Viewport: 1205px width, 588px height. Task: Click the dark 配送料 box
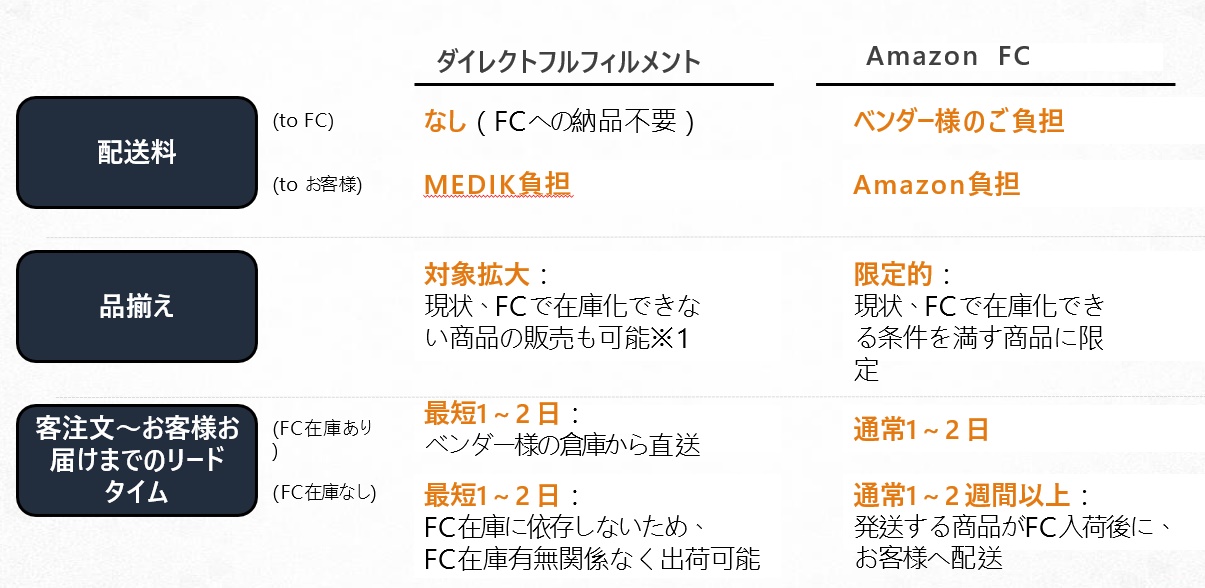coord(136,152)
